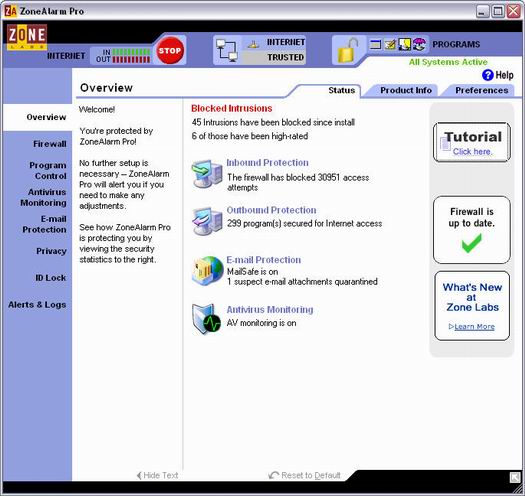Click the 'Firewall is up to date' box
The width and height of the screenshot is (525, 496).
click(471, 230)
